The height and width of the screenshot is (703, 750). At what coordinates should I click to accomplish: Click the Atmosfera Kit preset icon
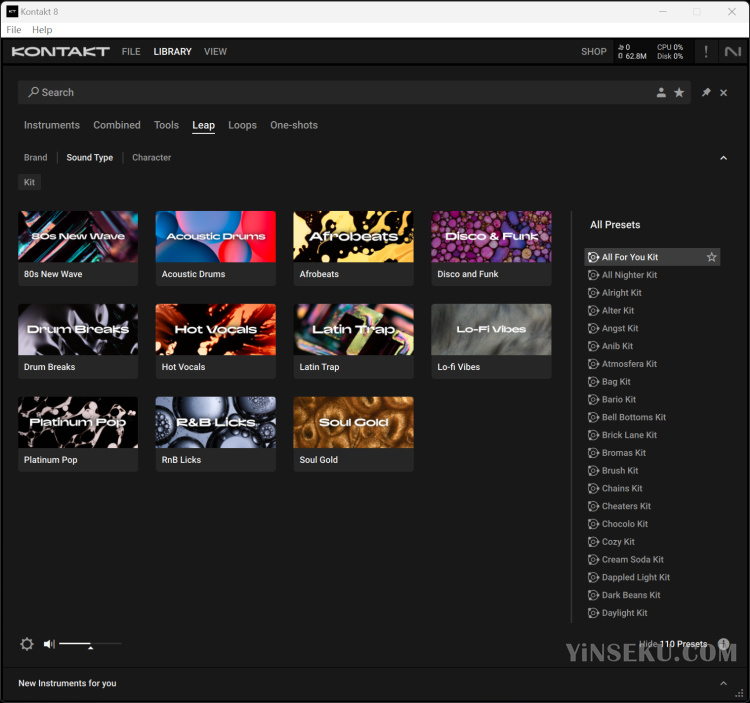(593, 364)
